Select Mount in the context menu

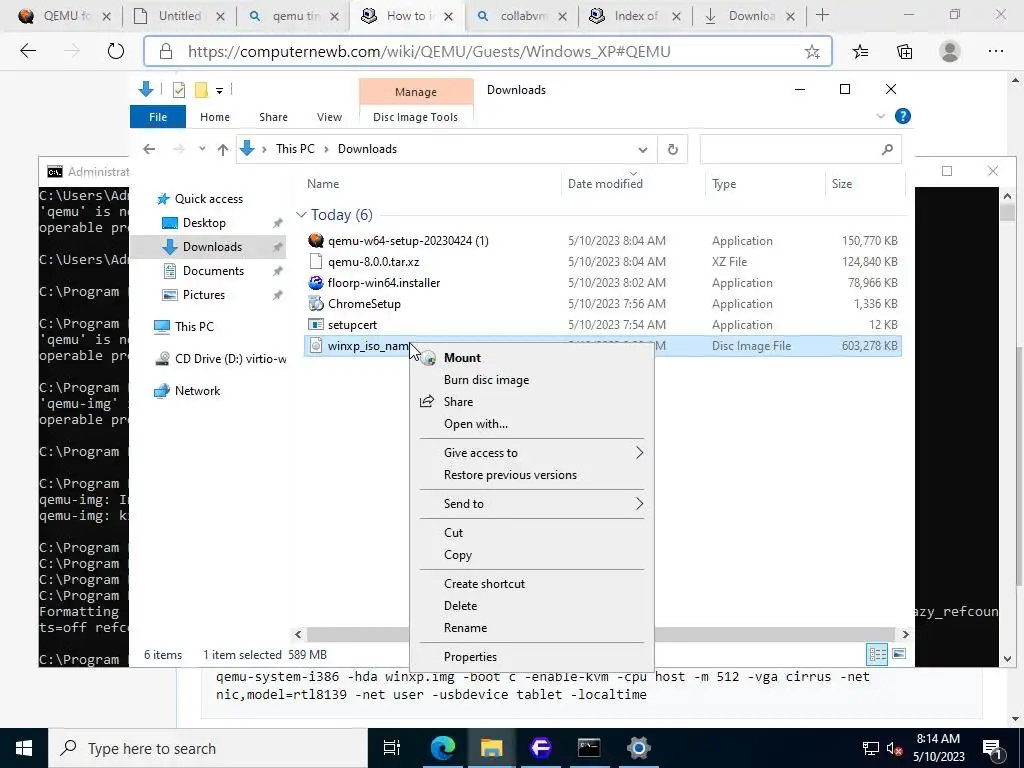click(462, 357)
